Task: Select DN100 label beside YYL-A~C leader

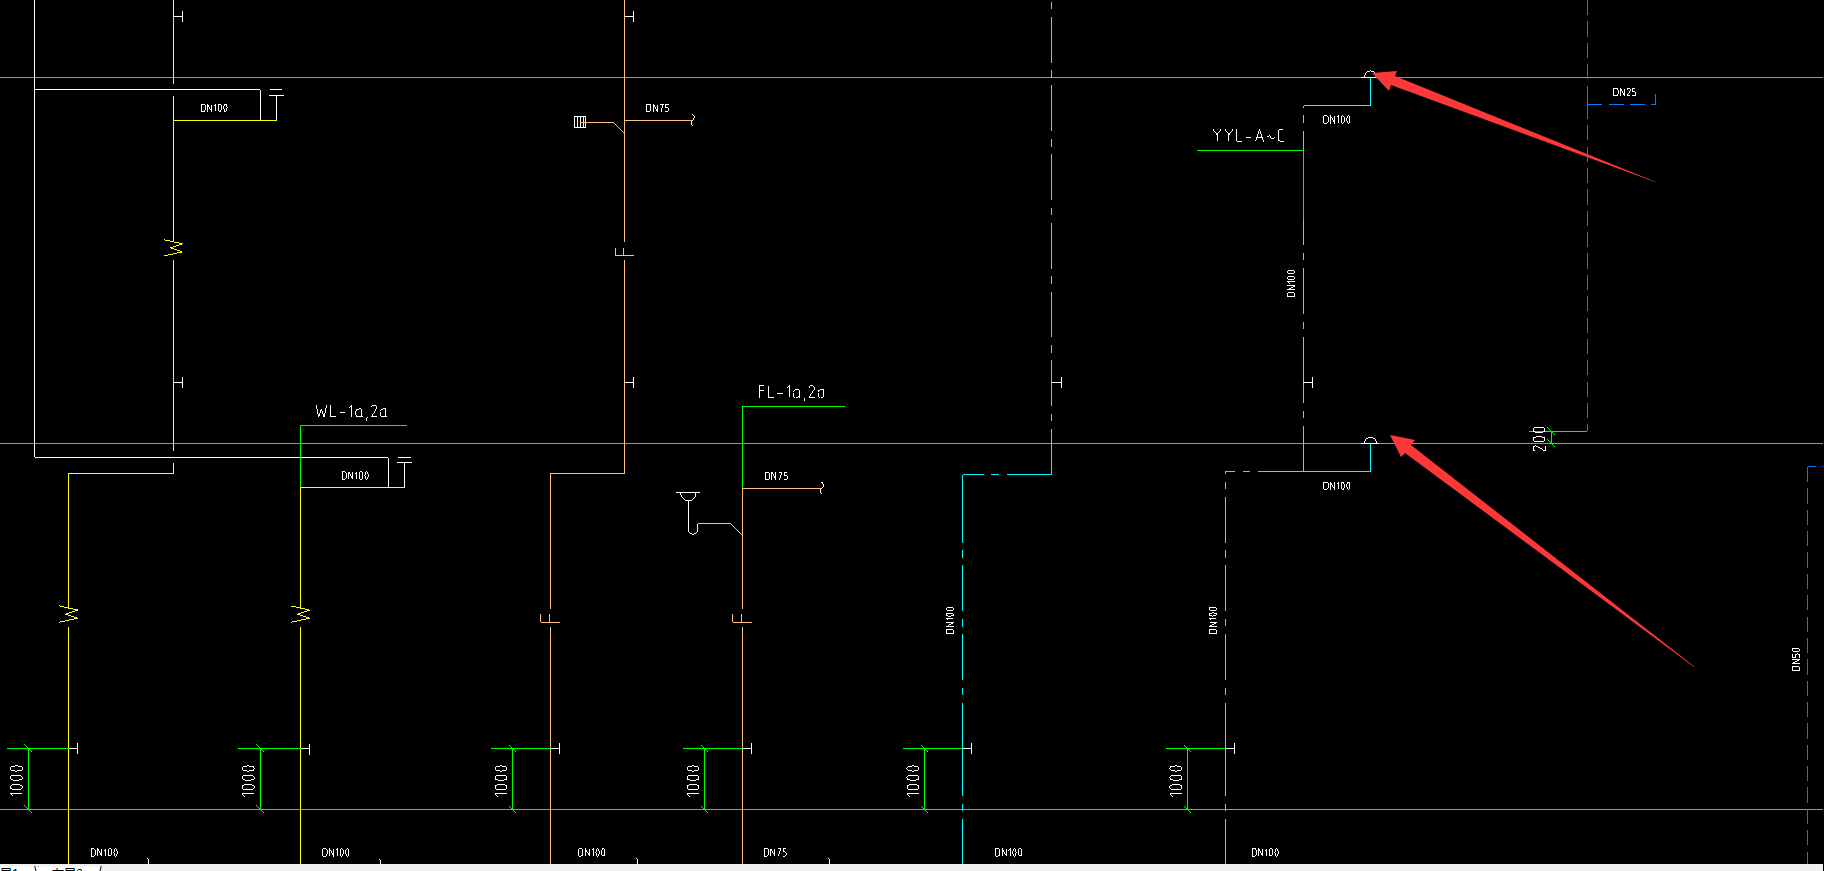Action: click(x=1336, y=120)
